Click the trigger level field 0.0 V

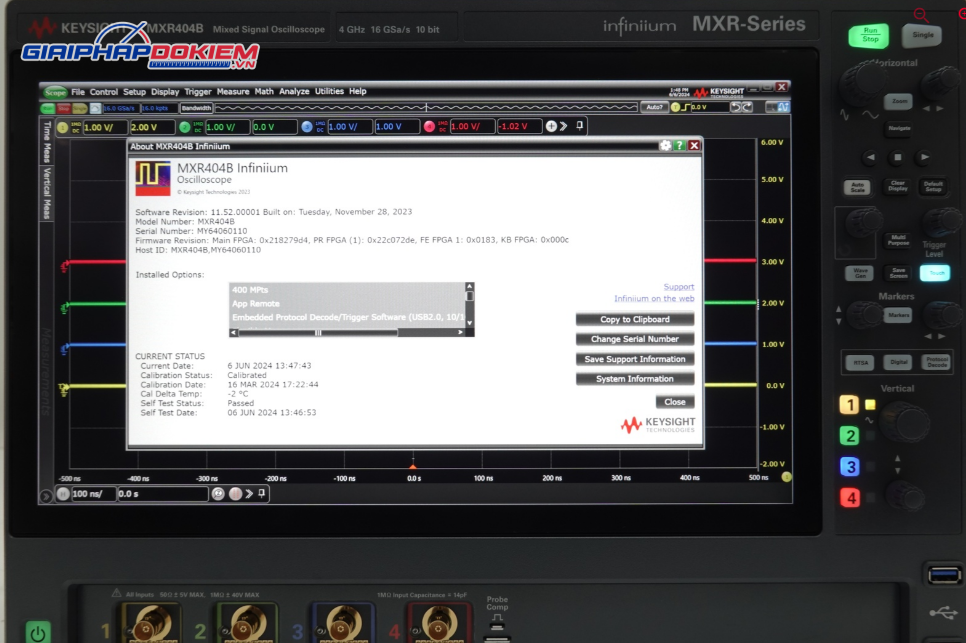[x=708, y=107]
